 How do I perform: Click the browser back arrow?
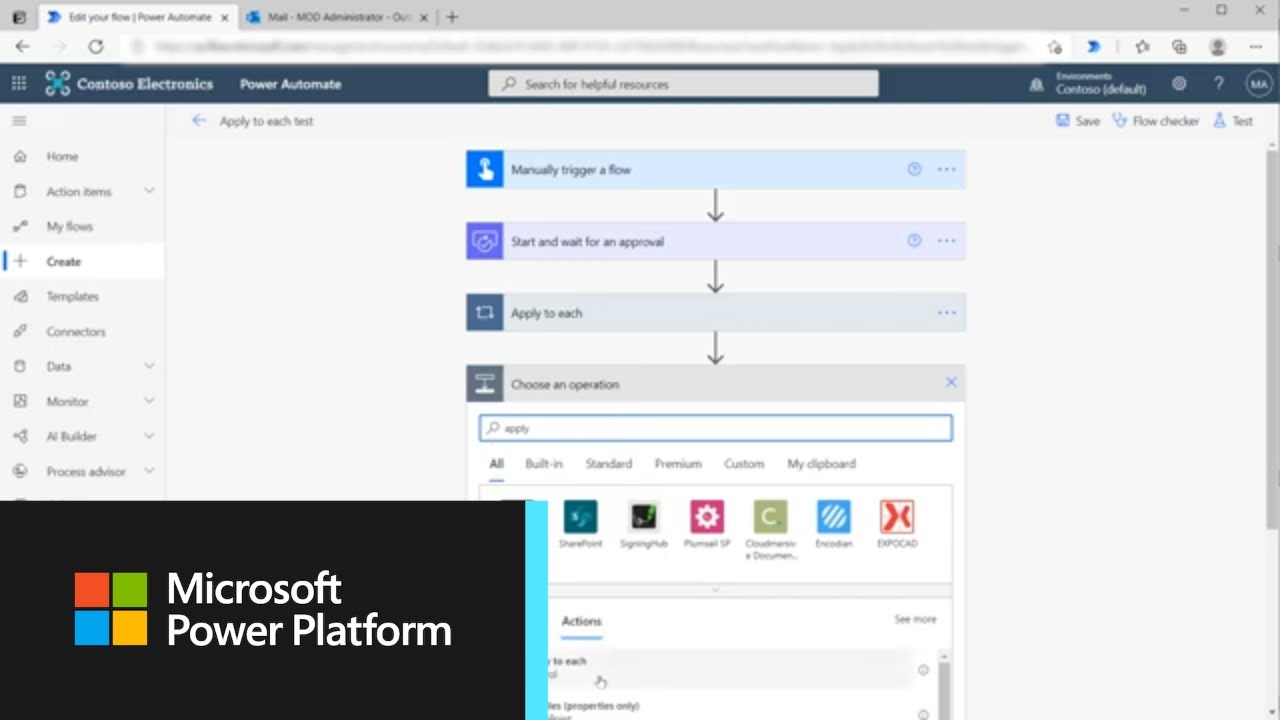pos(23,46)
